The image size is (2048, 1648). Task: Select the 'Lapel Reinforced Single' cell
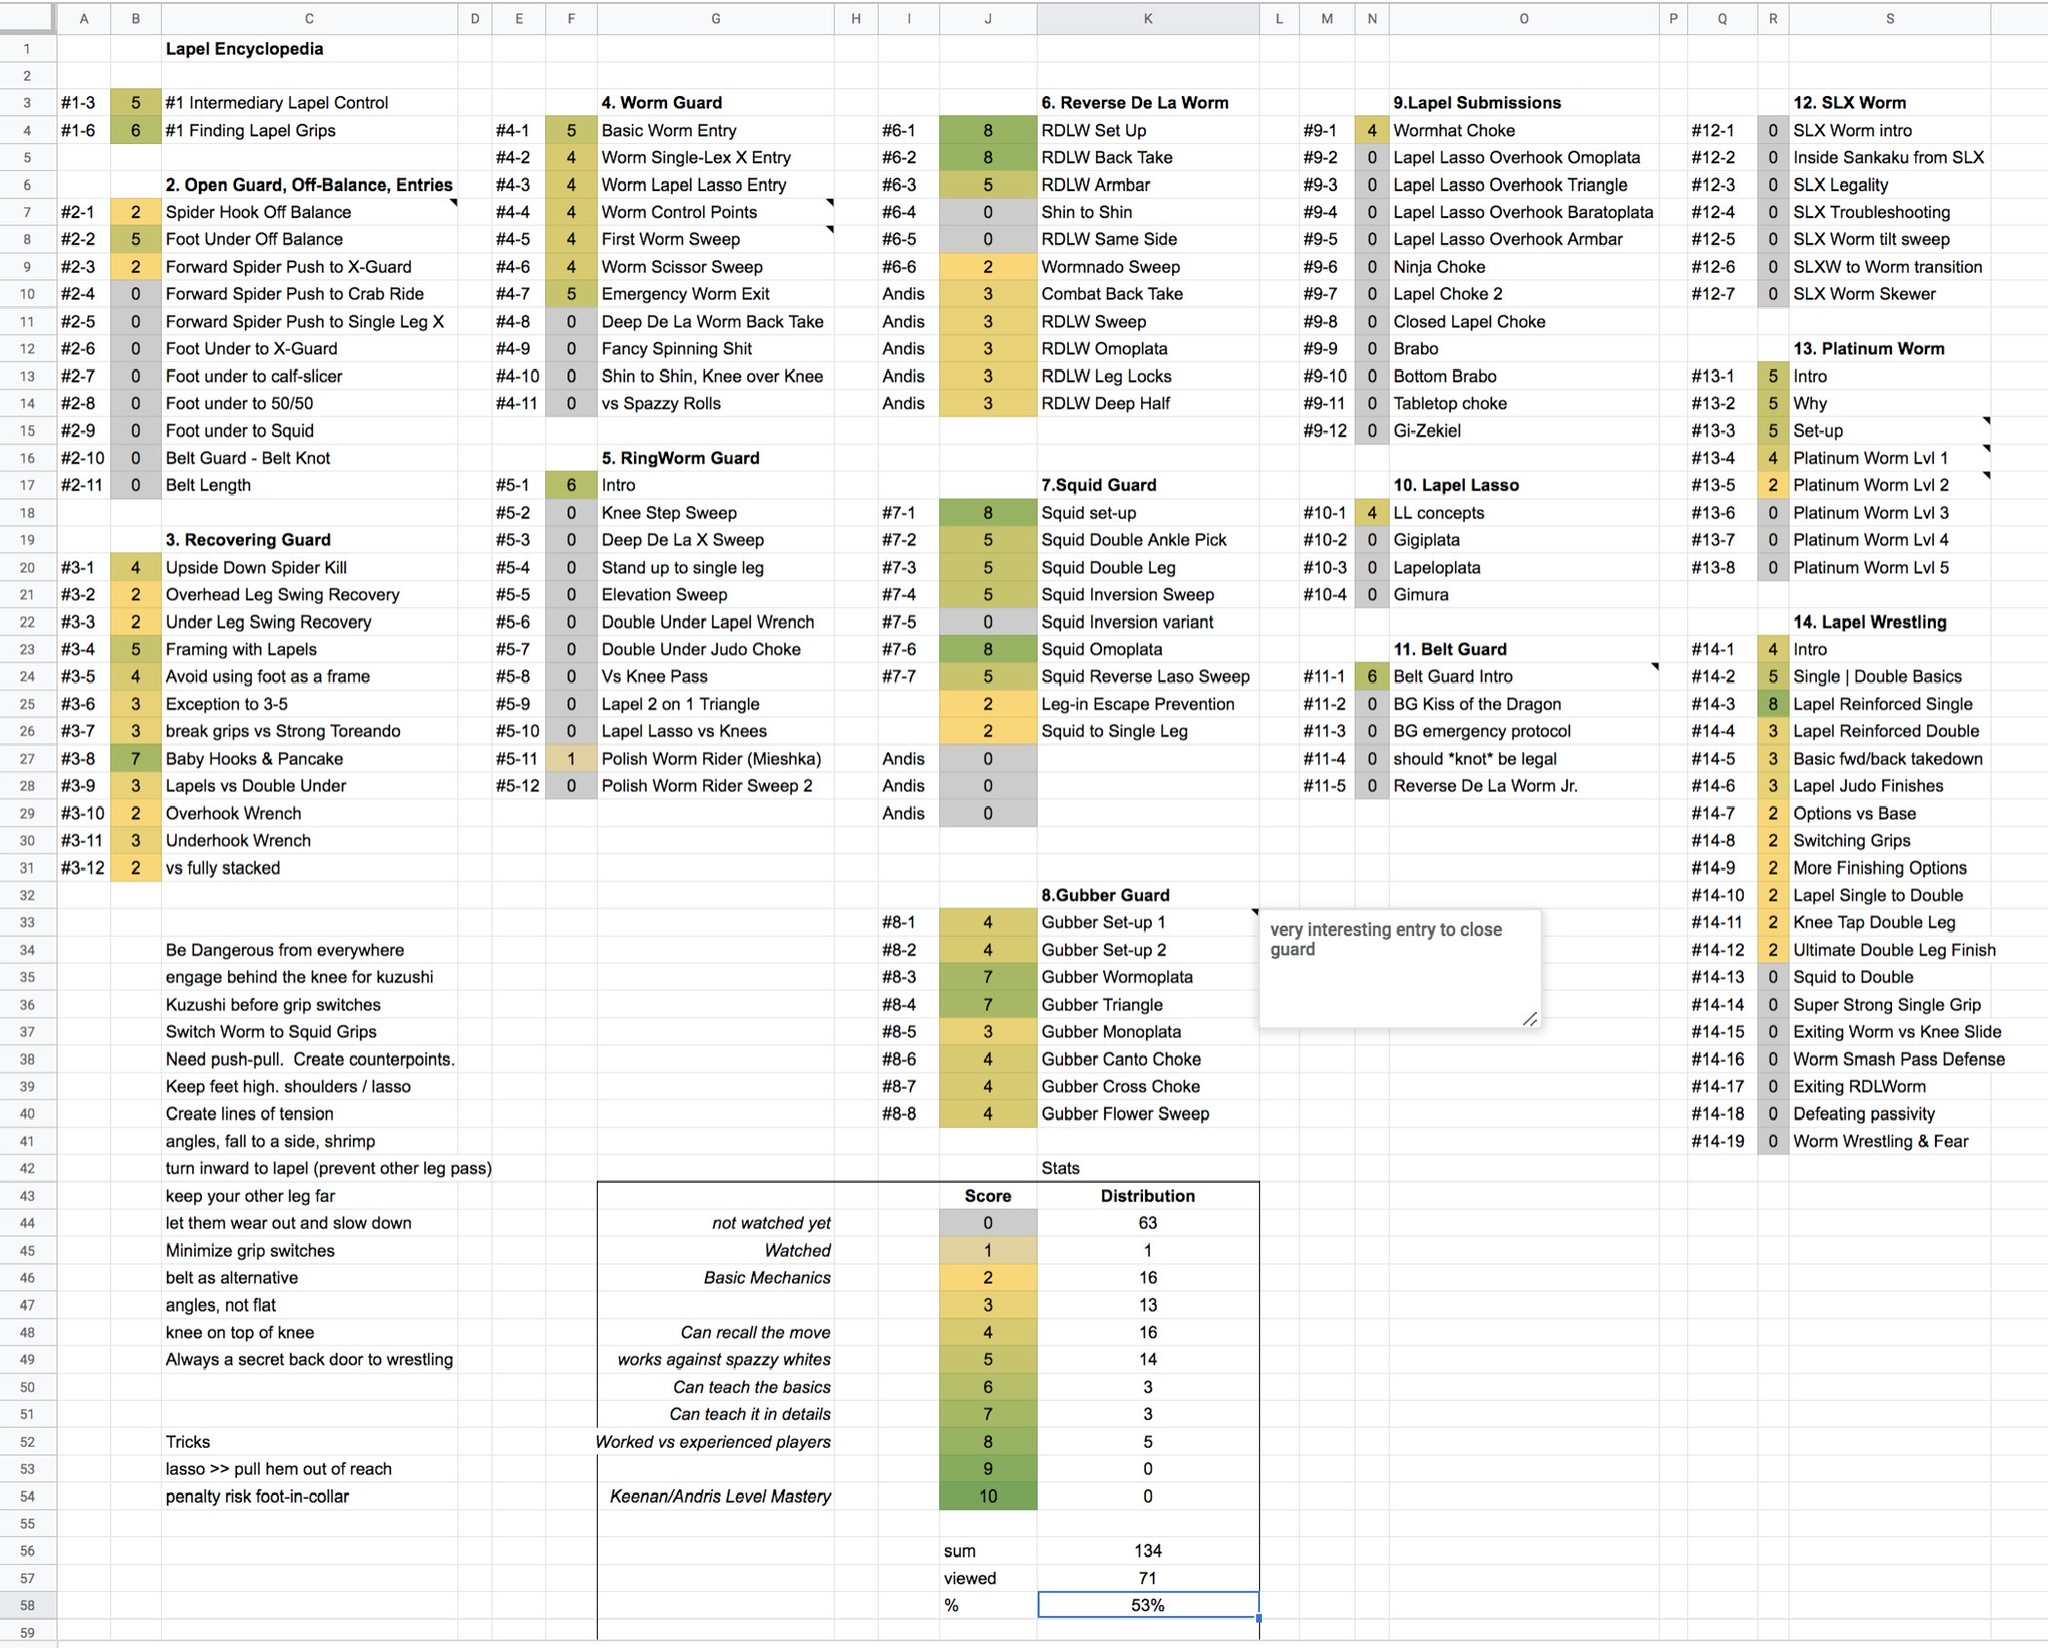click(x=1882, y=704)
